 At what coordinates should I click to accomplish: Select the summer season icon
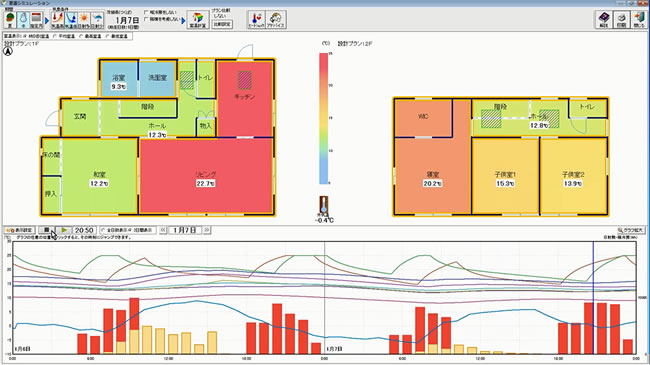pyautogui.click(x=10, y=19)
